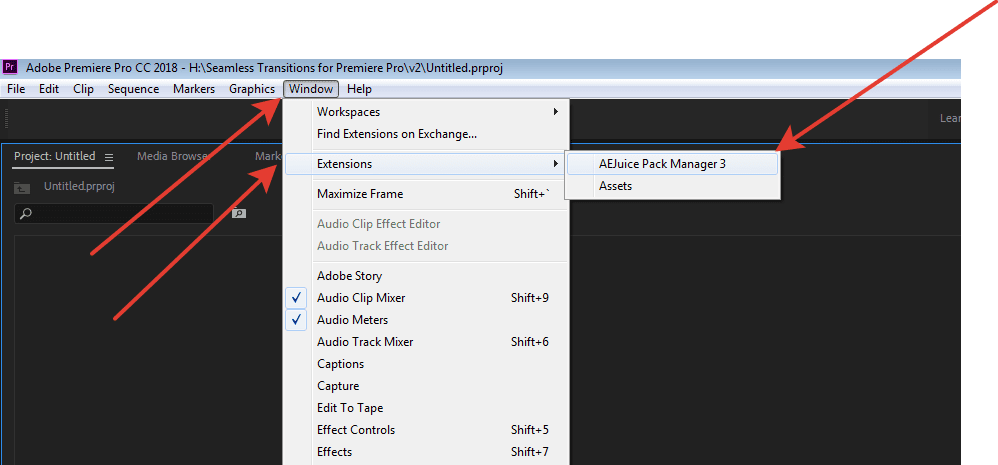
Task: Show the Effect Controls panel
Action: click(x=426, y=430)
